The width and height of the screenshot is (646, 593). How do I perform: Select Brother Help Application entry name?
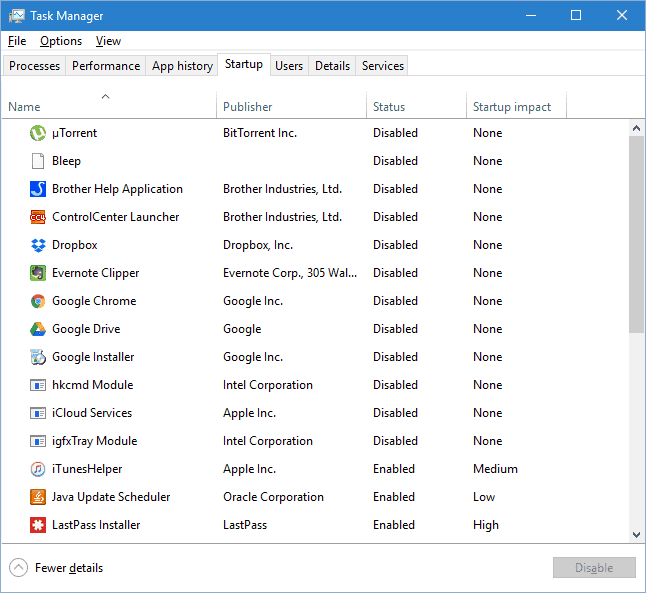pos(117,189)
